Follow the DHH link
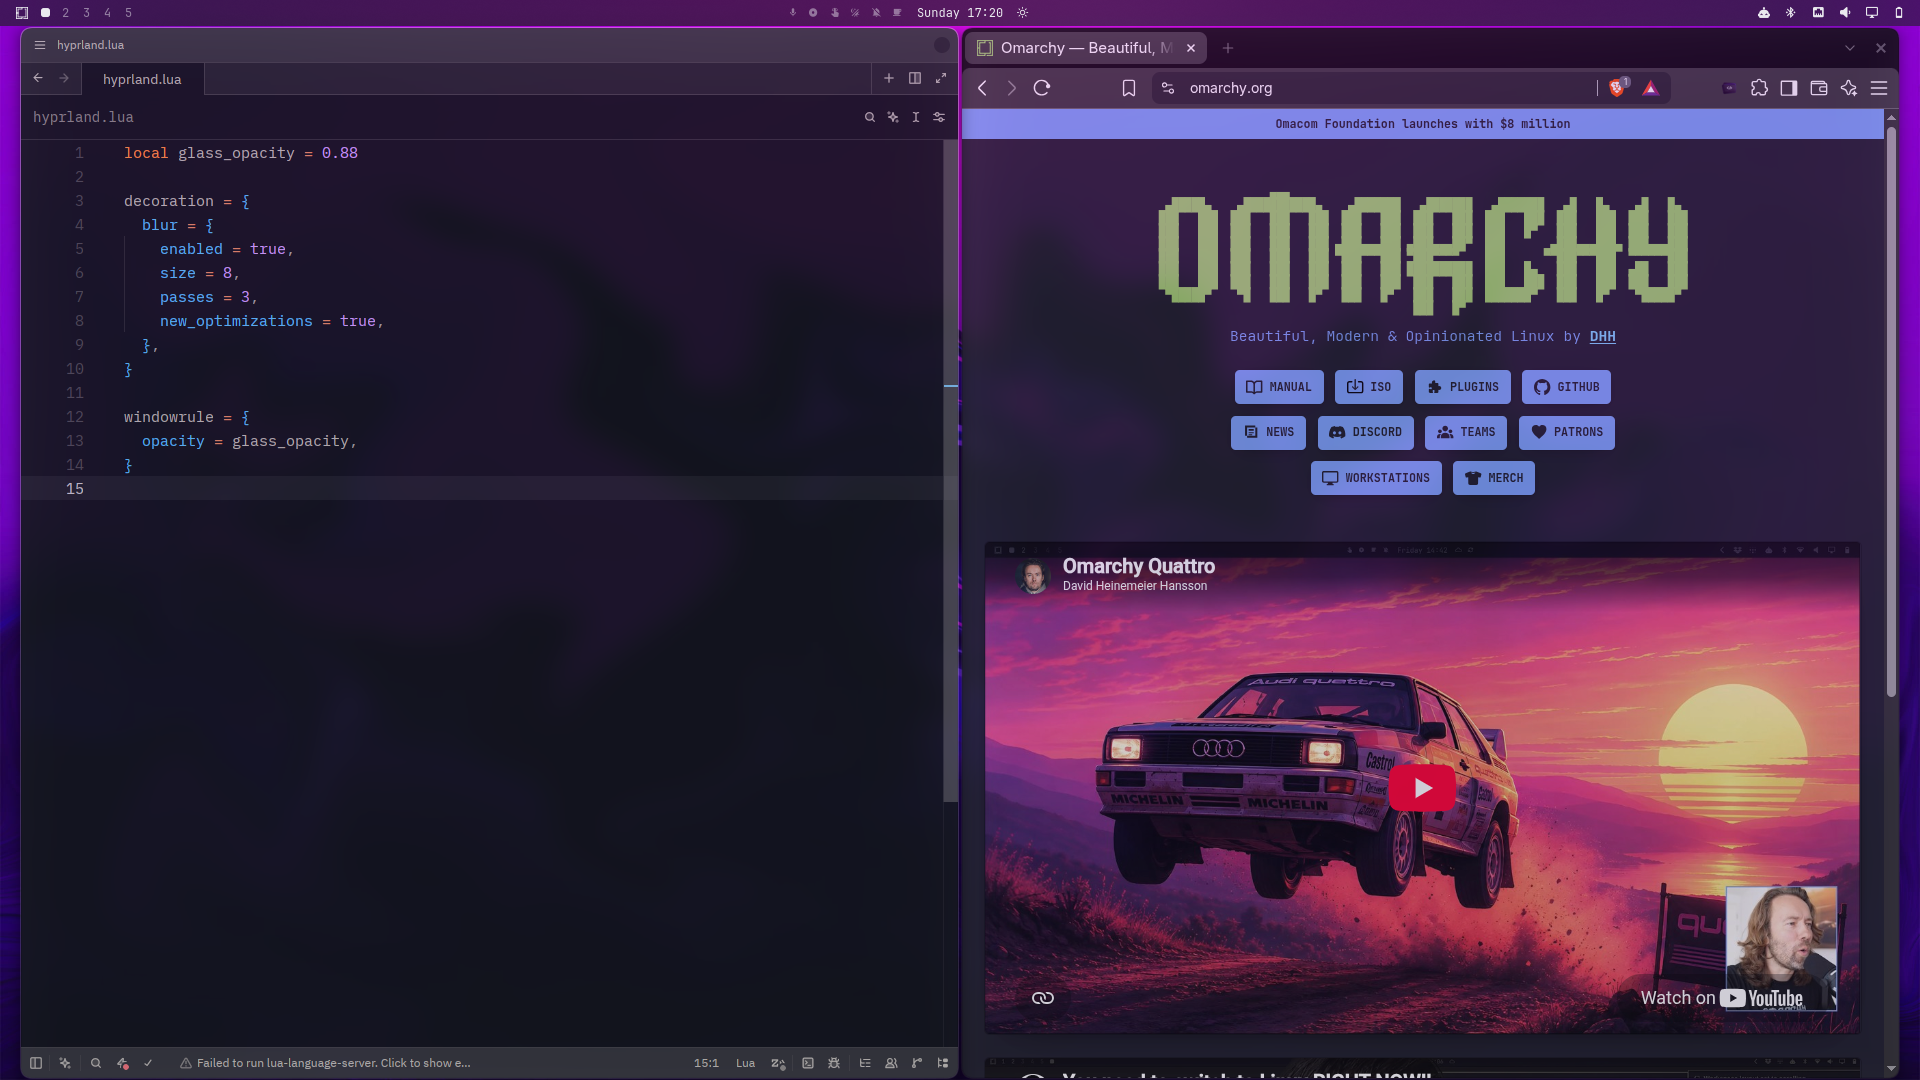The image size is (1920, 1080). (x=1602, y=337)
